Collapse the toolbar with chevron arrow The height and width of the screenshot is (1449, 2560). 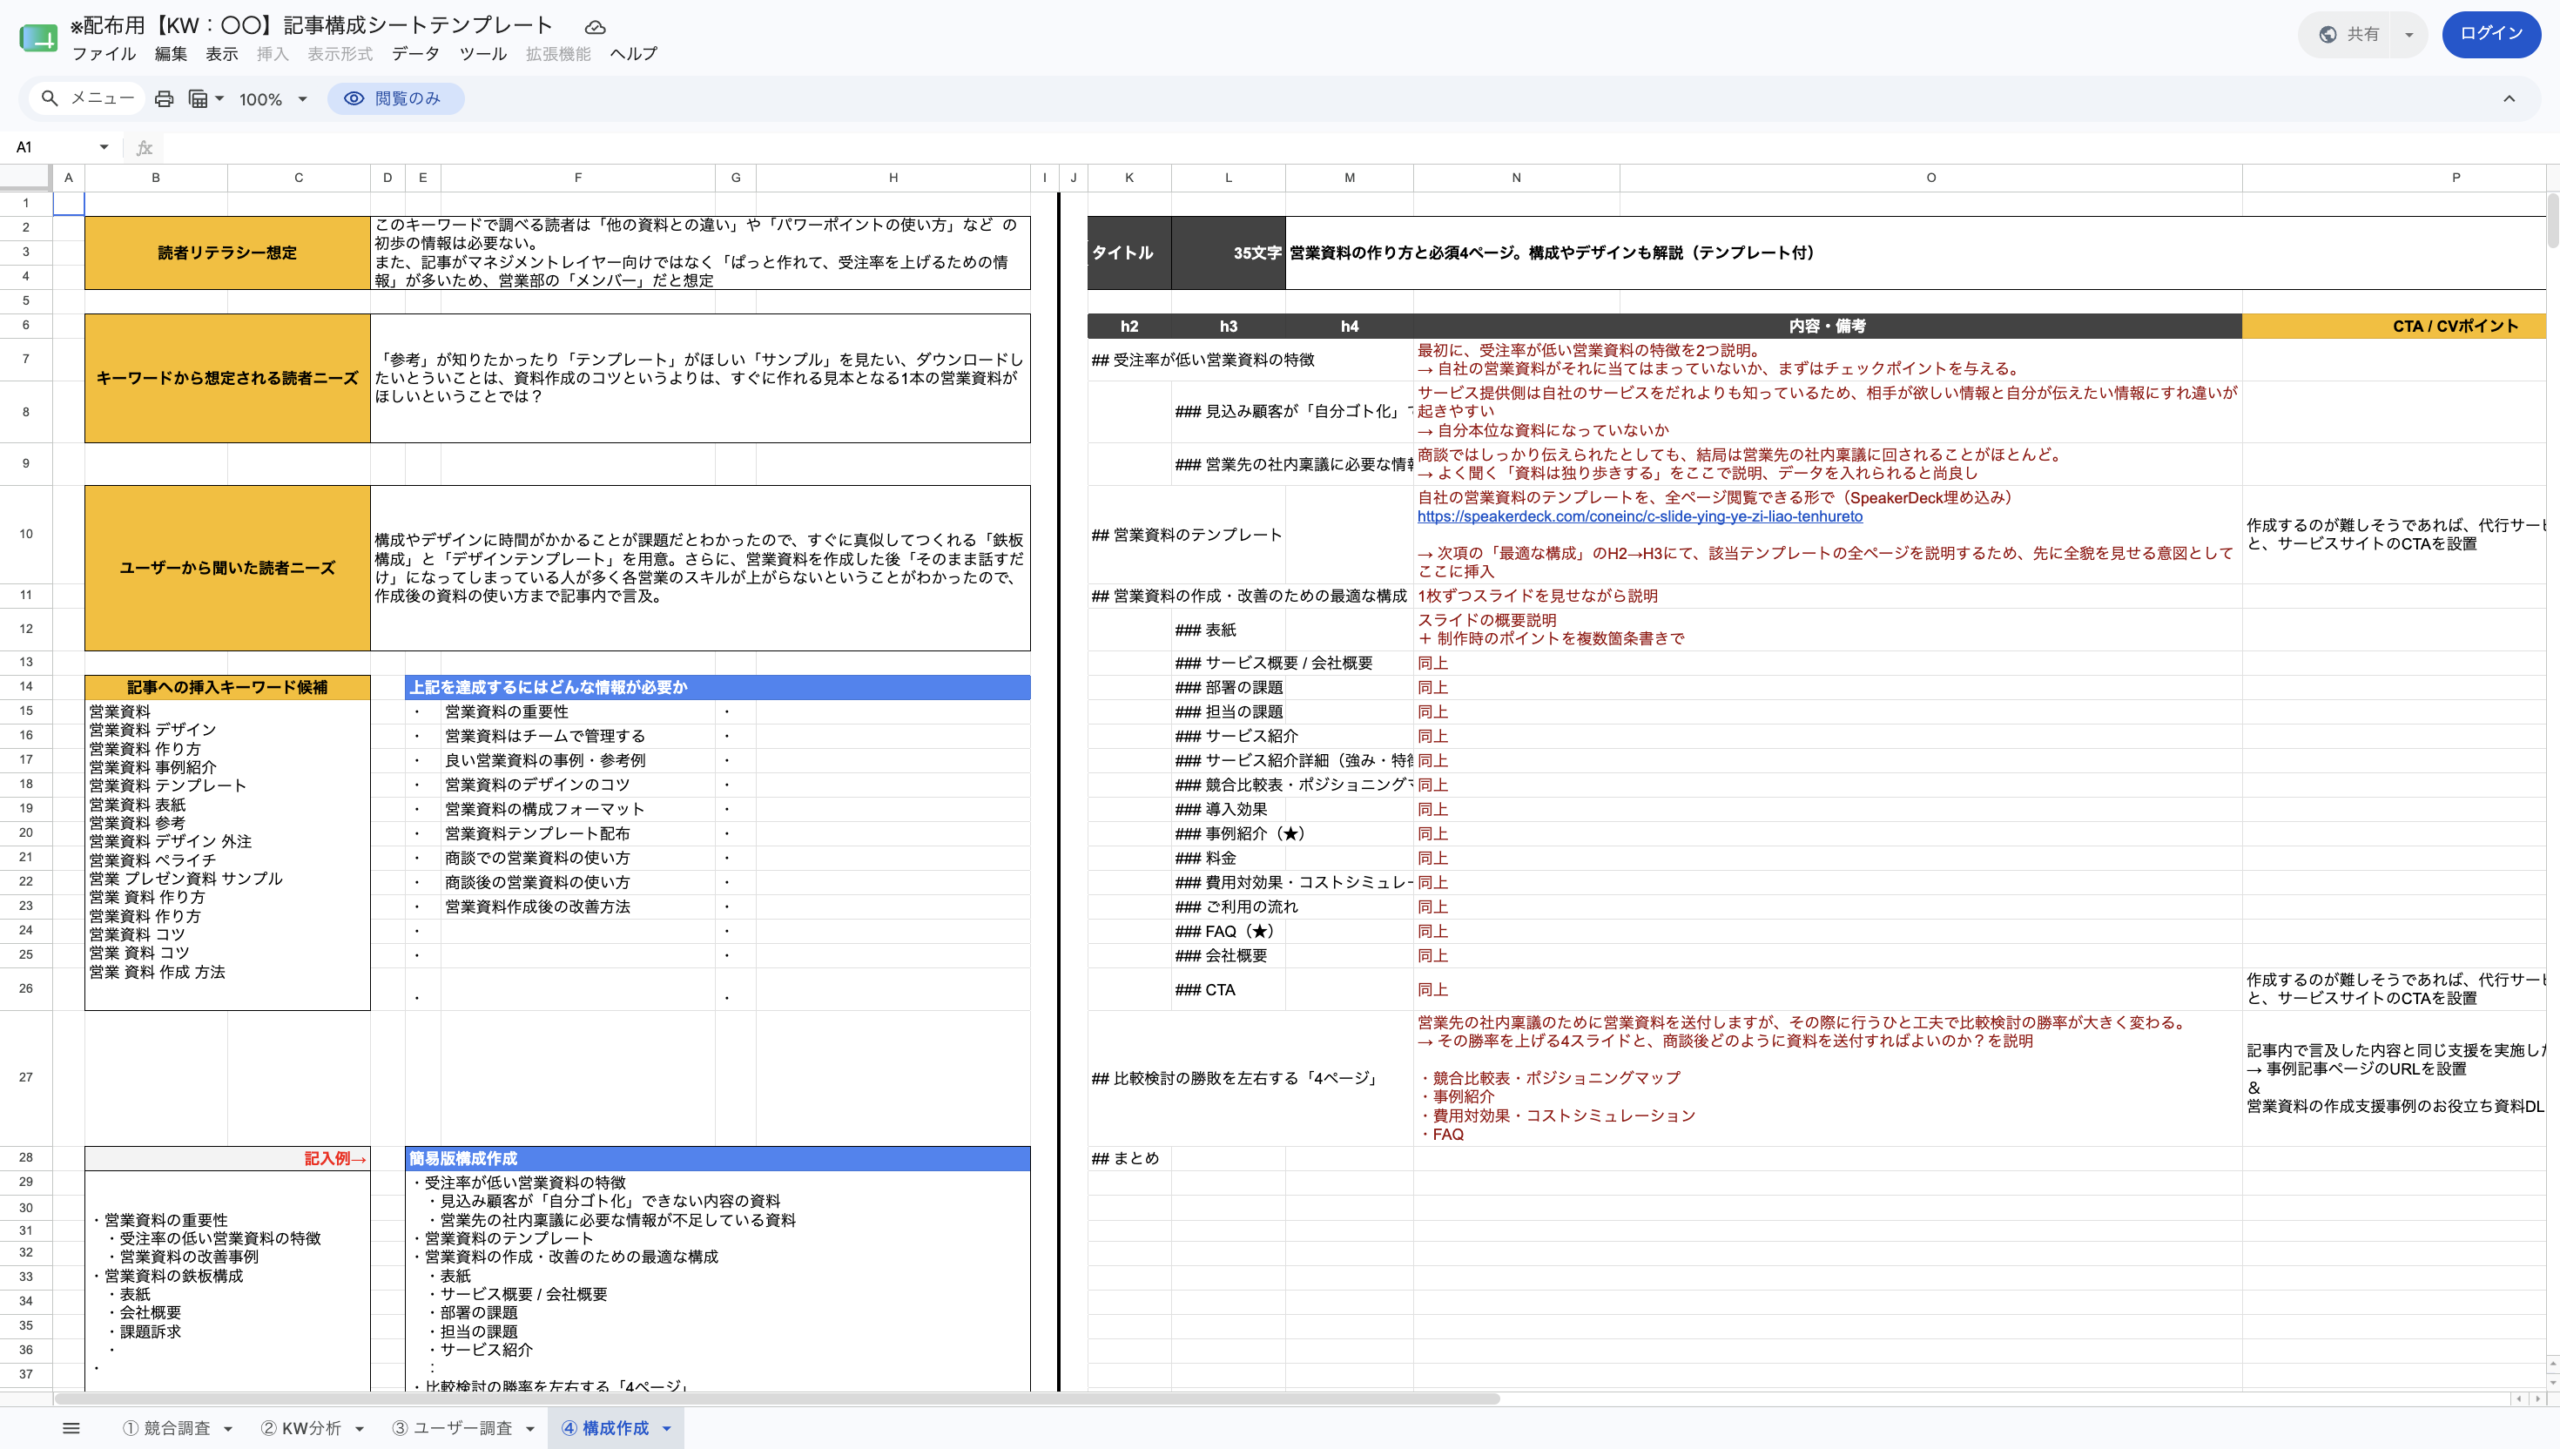2509,99
